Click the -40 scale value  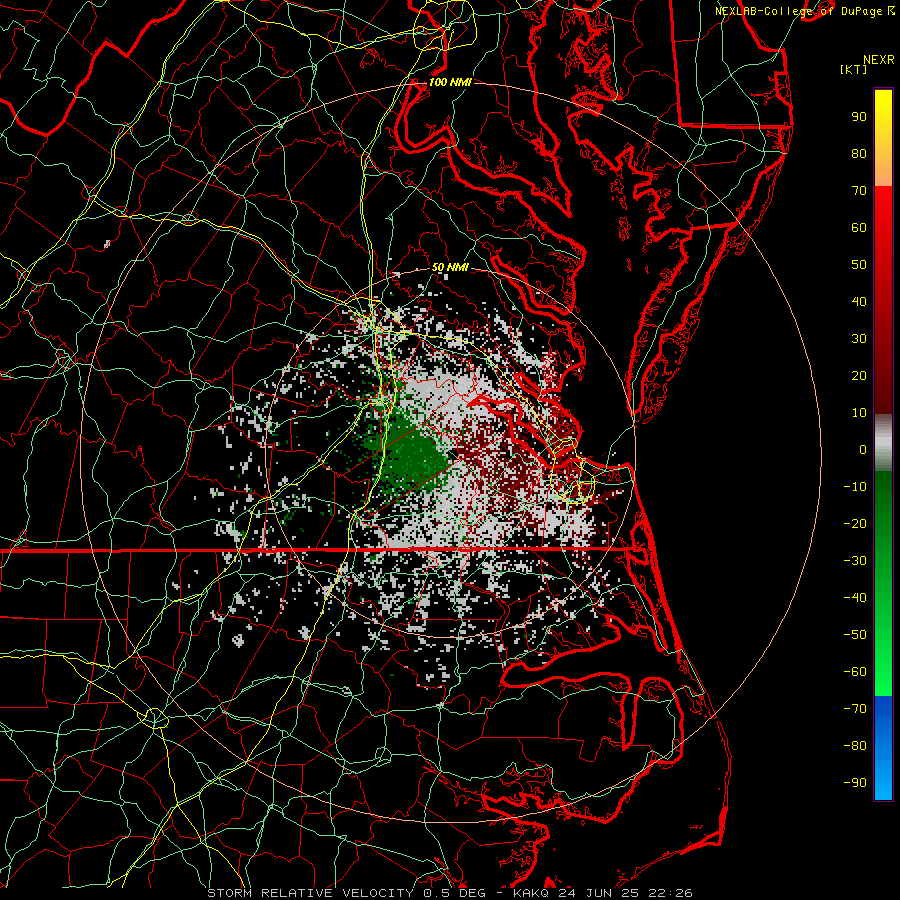855,598
